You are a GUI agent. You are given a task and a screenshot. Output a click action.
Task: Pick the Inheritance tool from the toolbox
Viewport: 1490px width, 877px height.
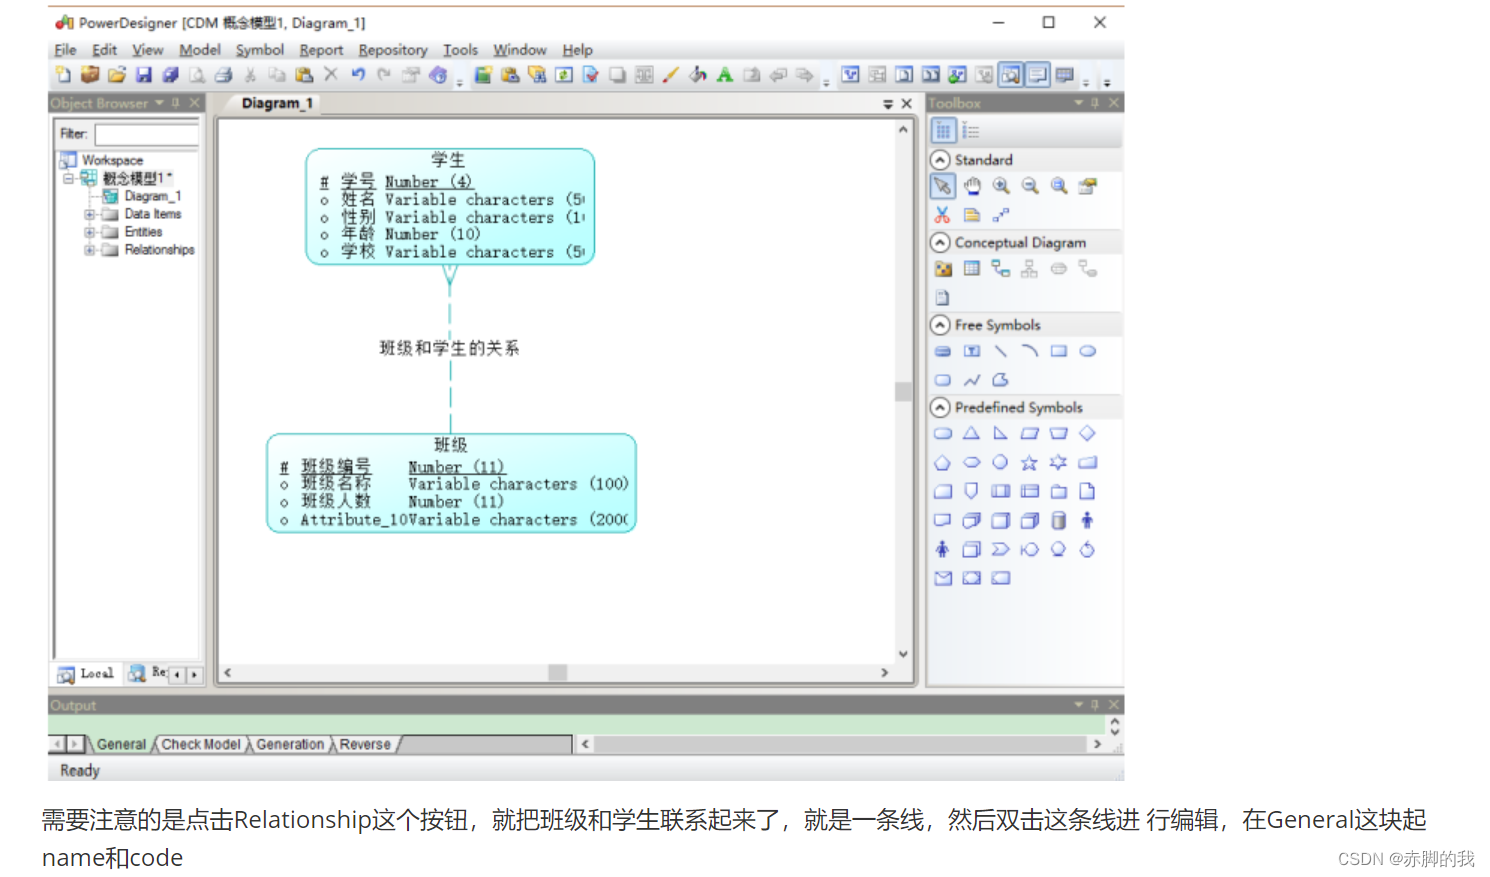pyautogui.click(x=1029, y=268)
